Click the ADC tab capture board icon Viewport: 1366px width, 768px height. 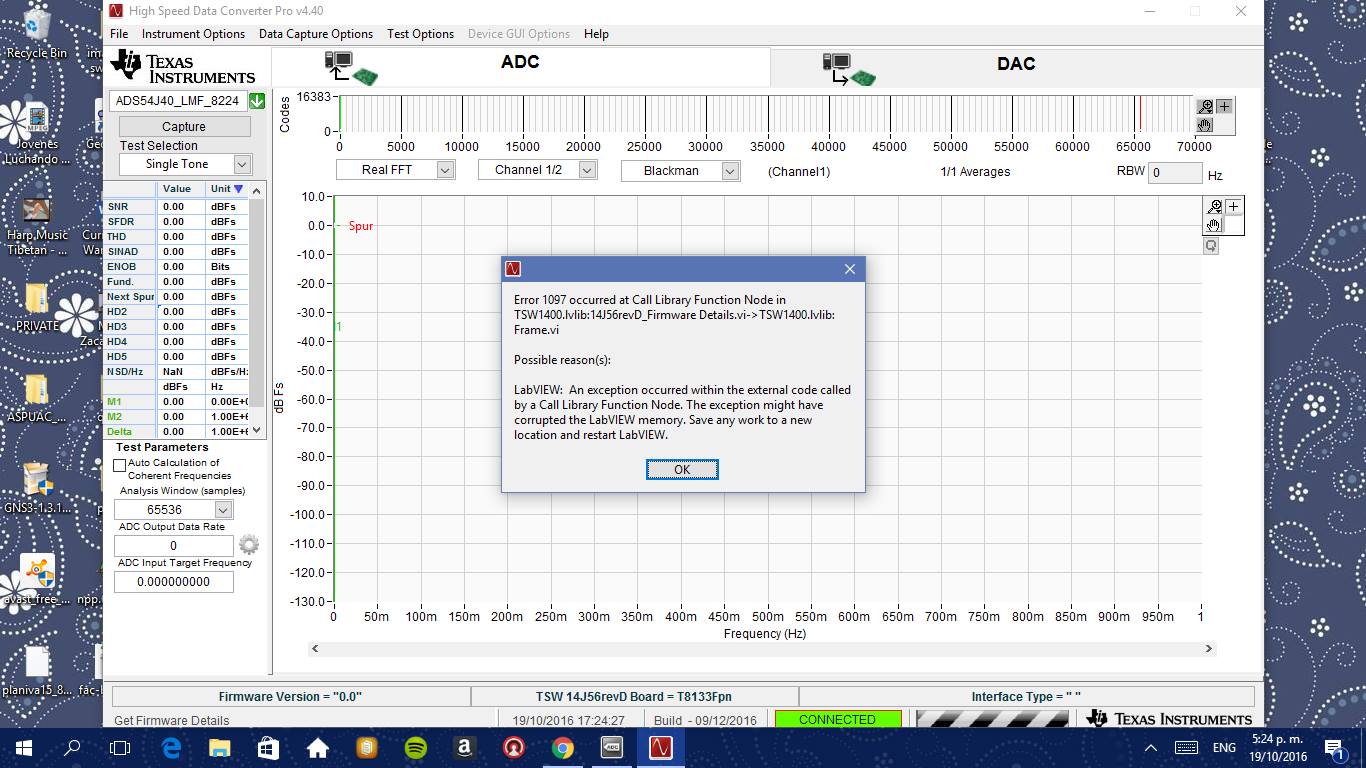351,68
